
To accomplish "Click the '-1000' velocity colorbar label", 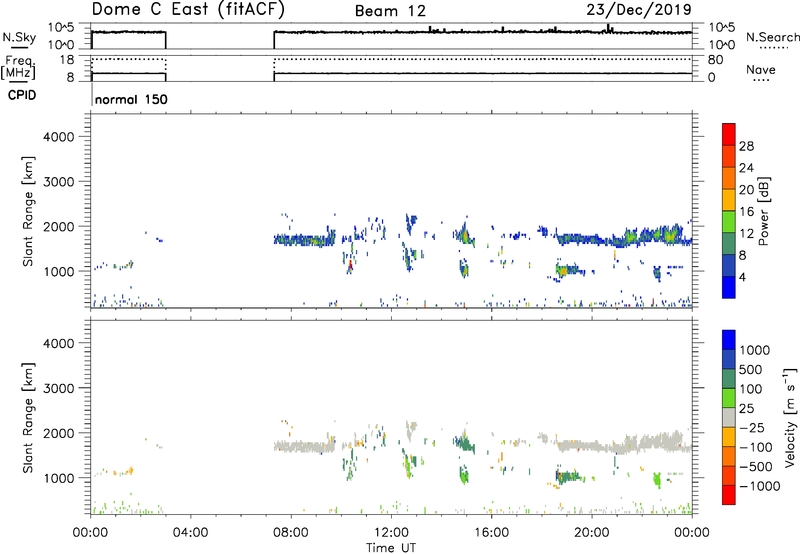I will click(760, 486).
